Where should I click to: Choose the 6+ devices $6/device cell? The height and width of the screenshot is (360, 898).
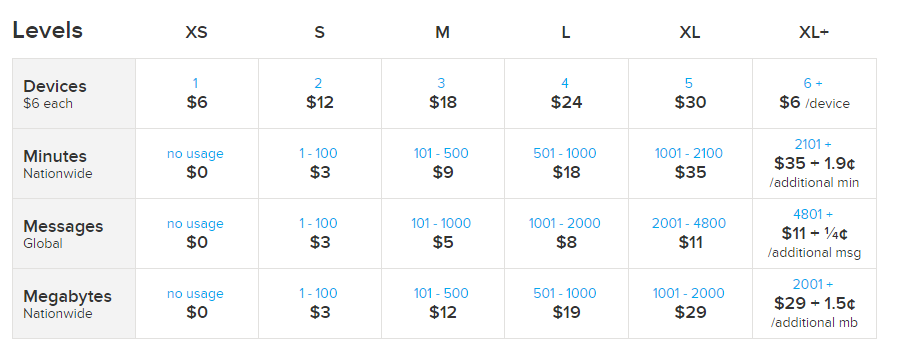click(x=814, y=93)
